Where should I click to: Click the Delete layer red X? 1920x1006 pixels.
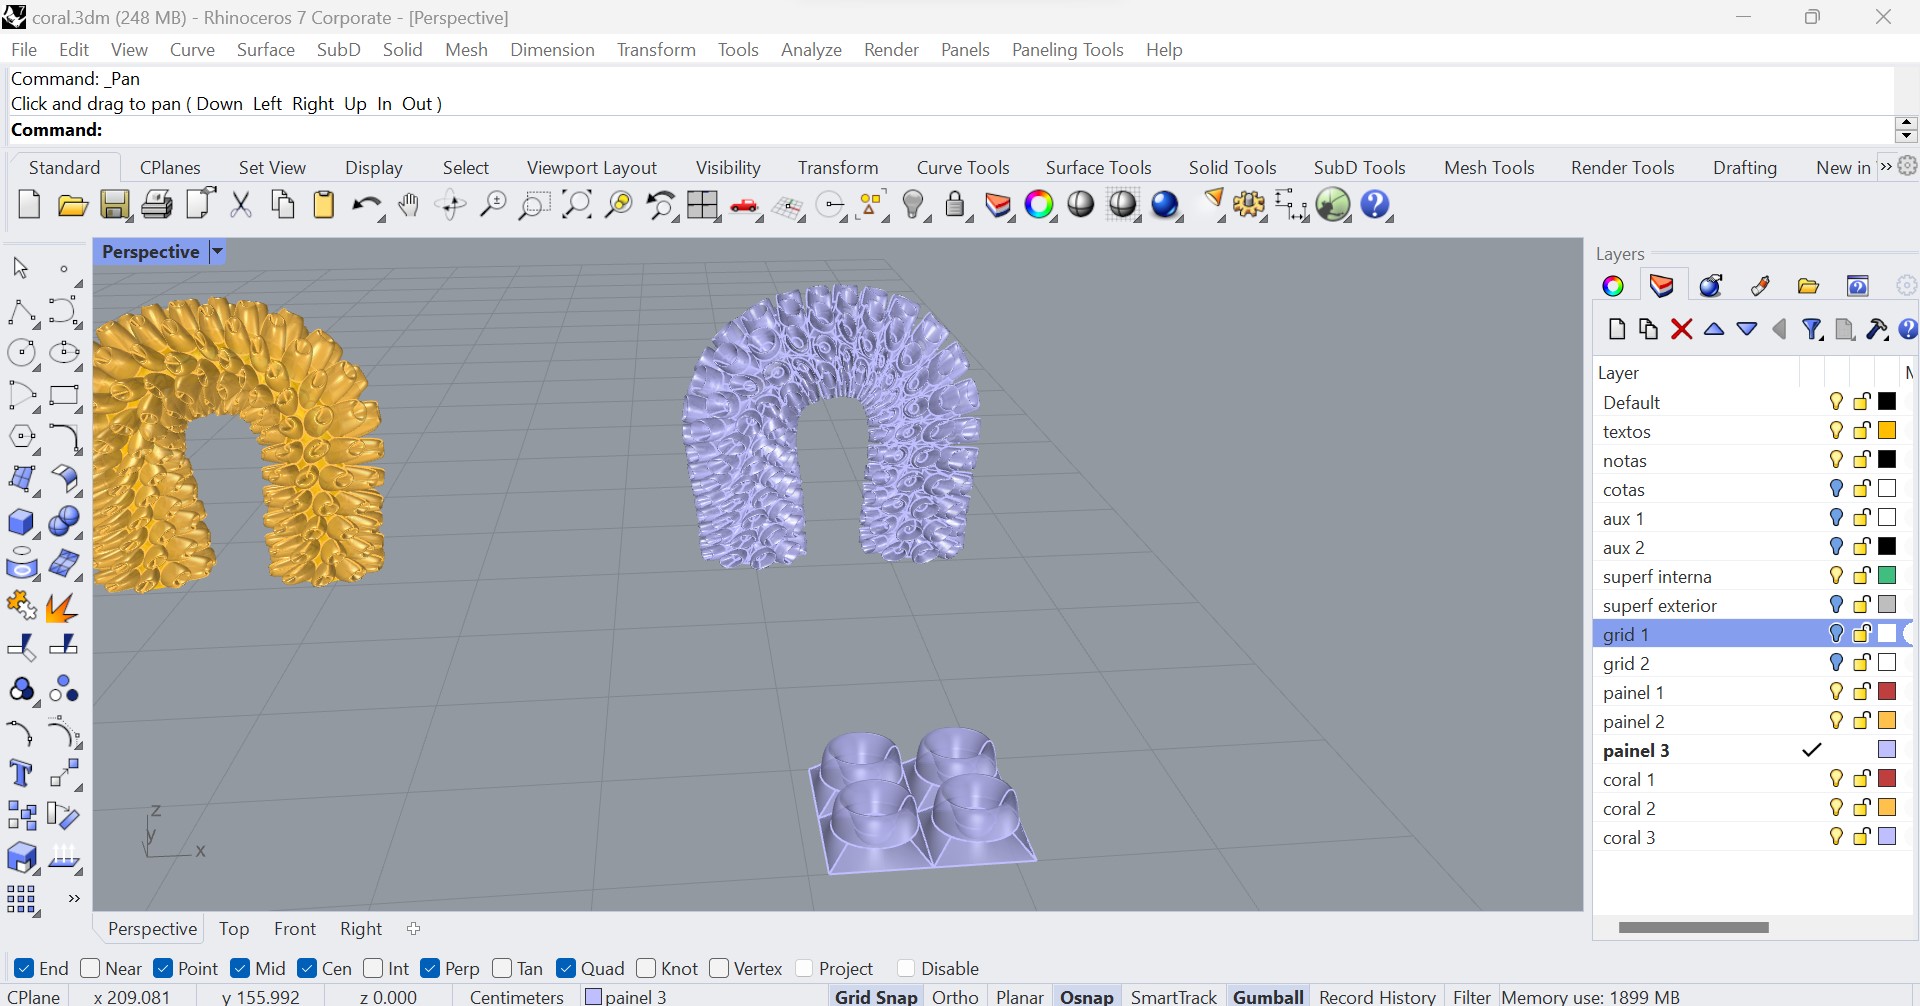click(1681, 329)
